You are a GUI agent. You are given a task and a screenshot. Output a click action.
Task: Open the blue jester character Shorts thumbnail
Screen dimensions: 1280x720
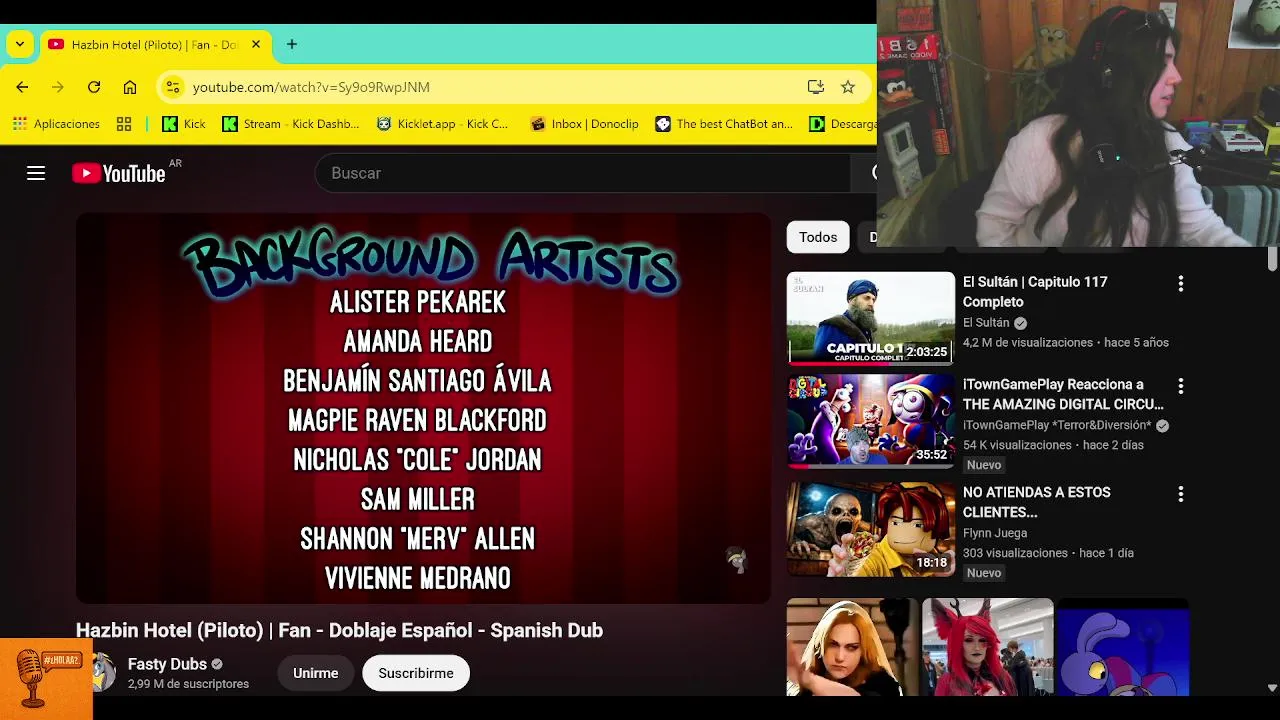(x=1123, y=647)
